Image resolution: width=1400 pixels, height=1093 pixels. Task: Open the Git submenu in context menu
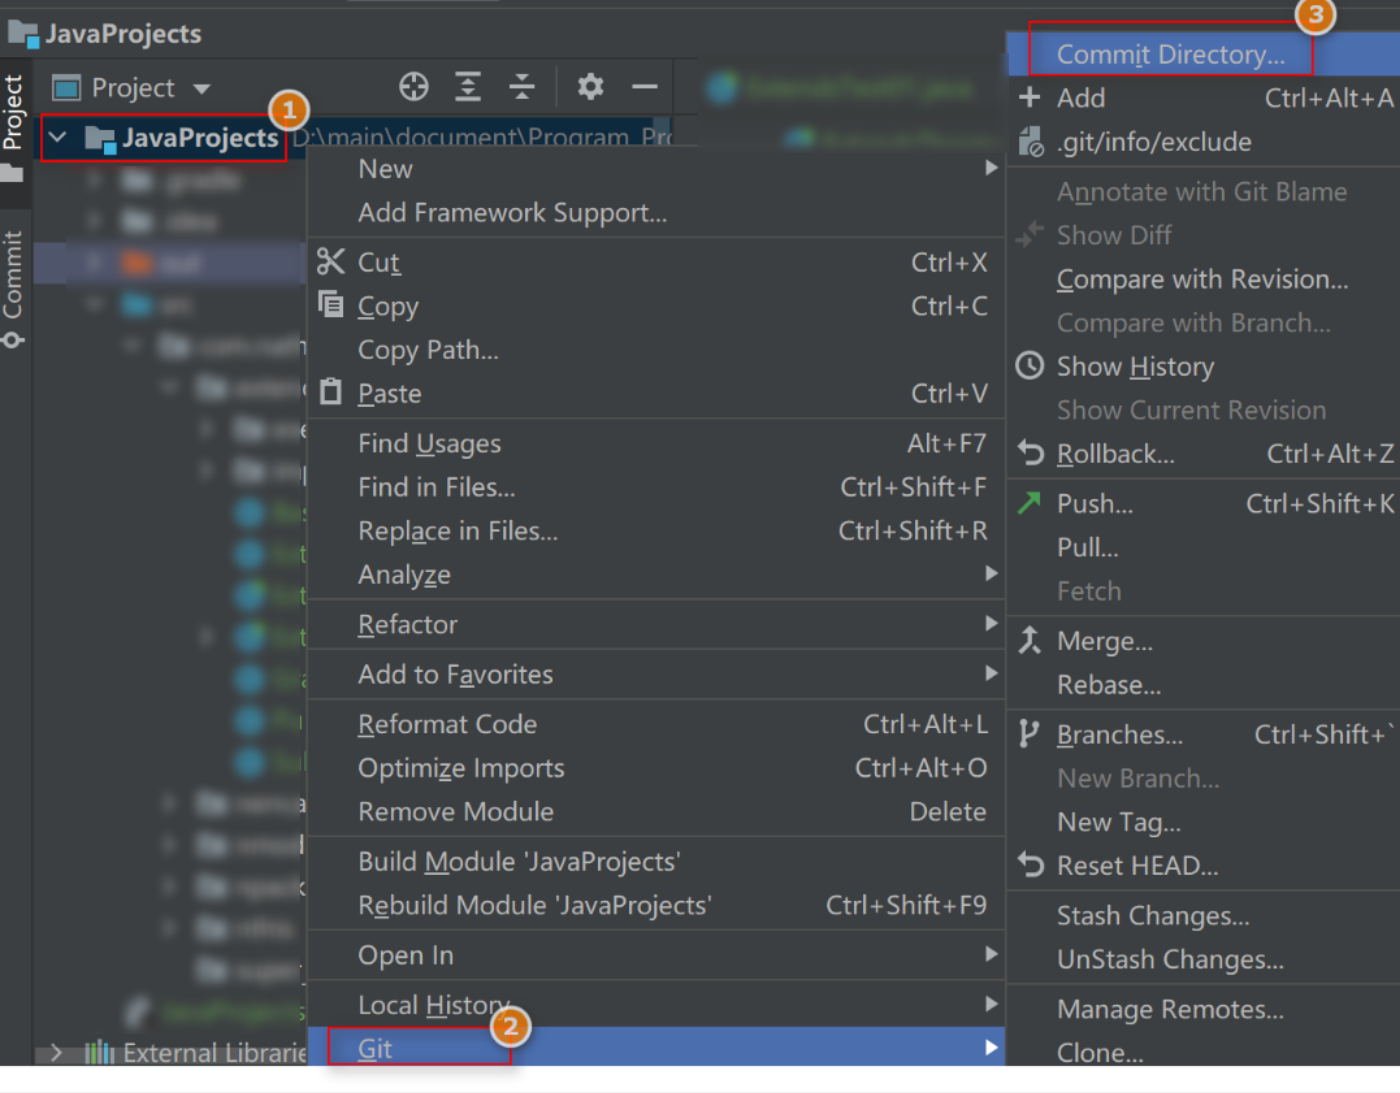pos(374,1047)
